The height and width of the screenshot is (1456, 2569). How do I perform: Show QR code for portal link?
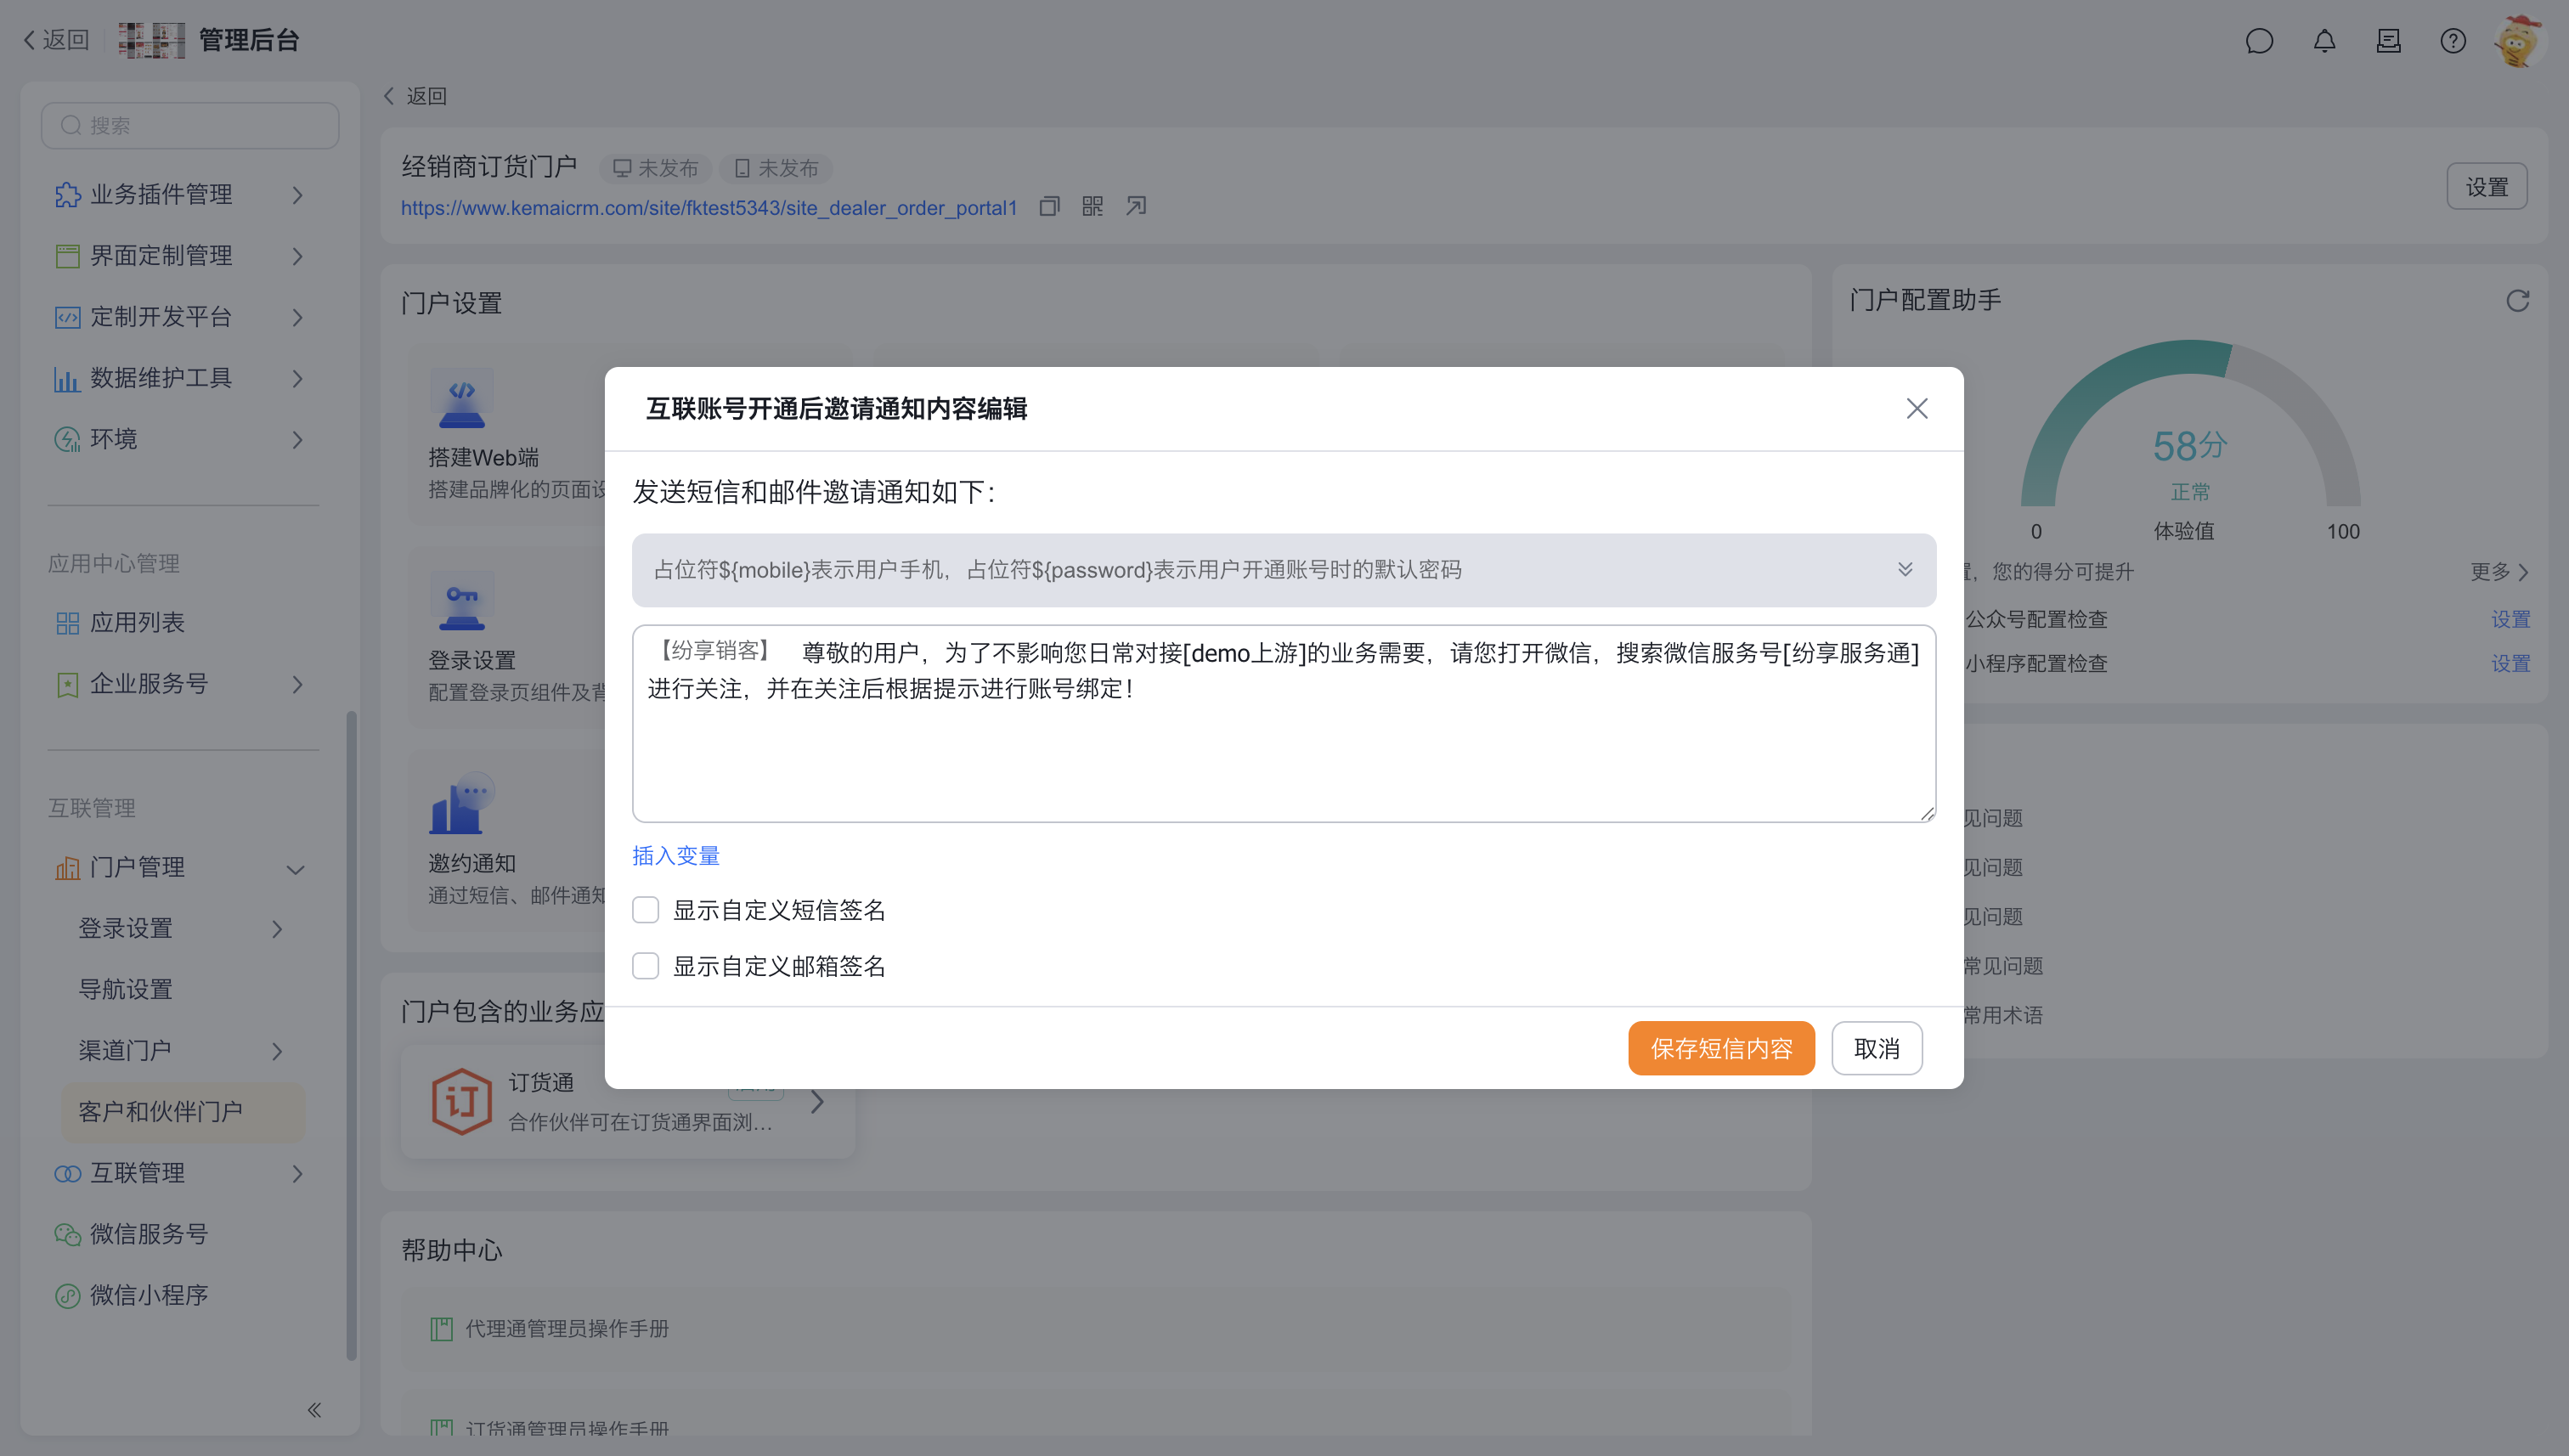coord(1092,206)
